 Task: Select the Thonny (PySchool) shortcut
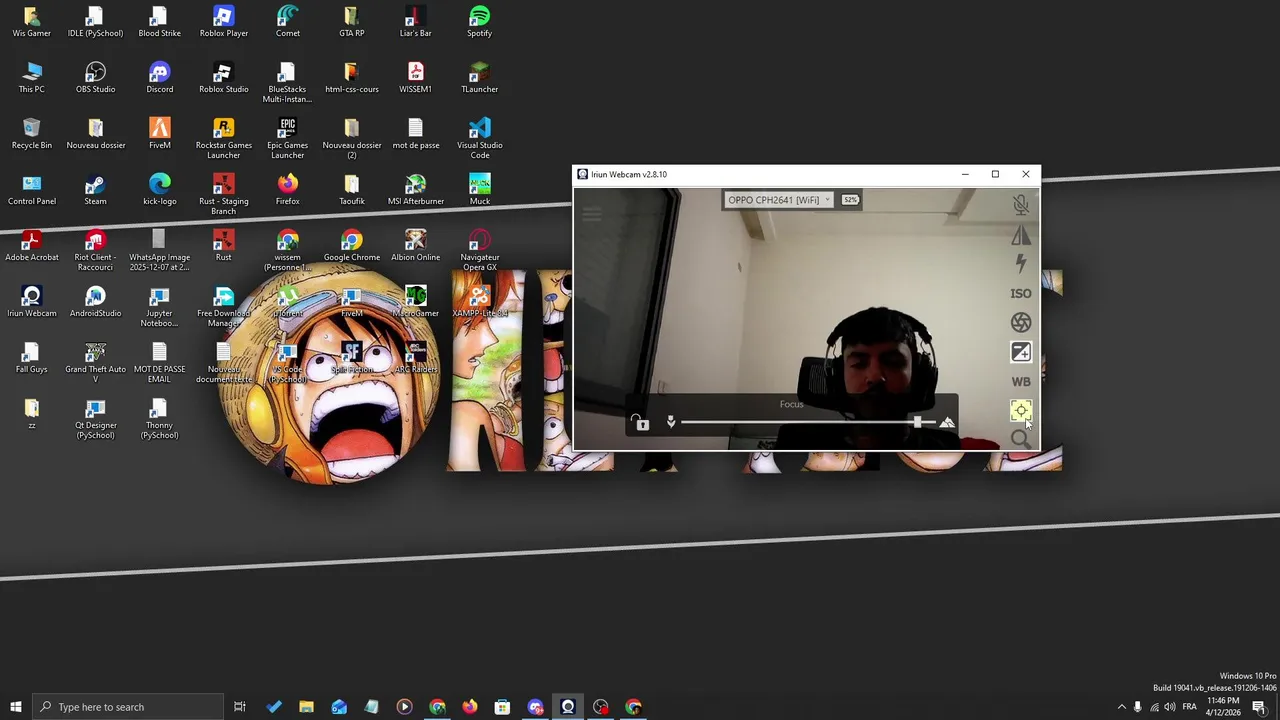(x=159, y=419)
